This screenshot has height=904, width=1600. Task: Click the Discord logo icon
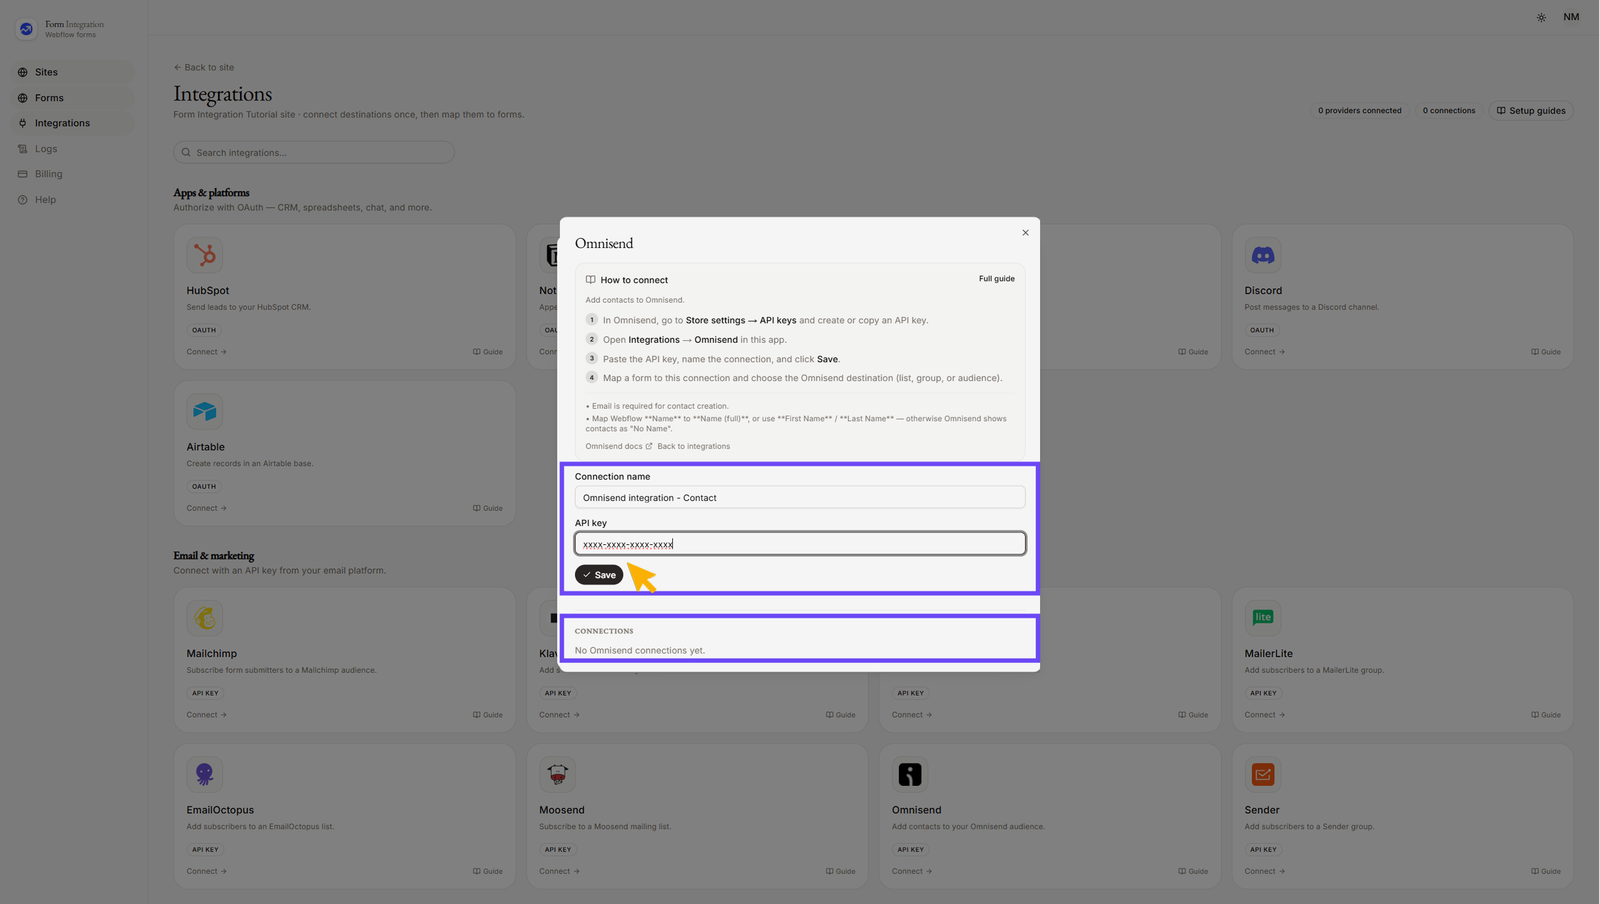(x=1263, y=255)
